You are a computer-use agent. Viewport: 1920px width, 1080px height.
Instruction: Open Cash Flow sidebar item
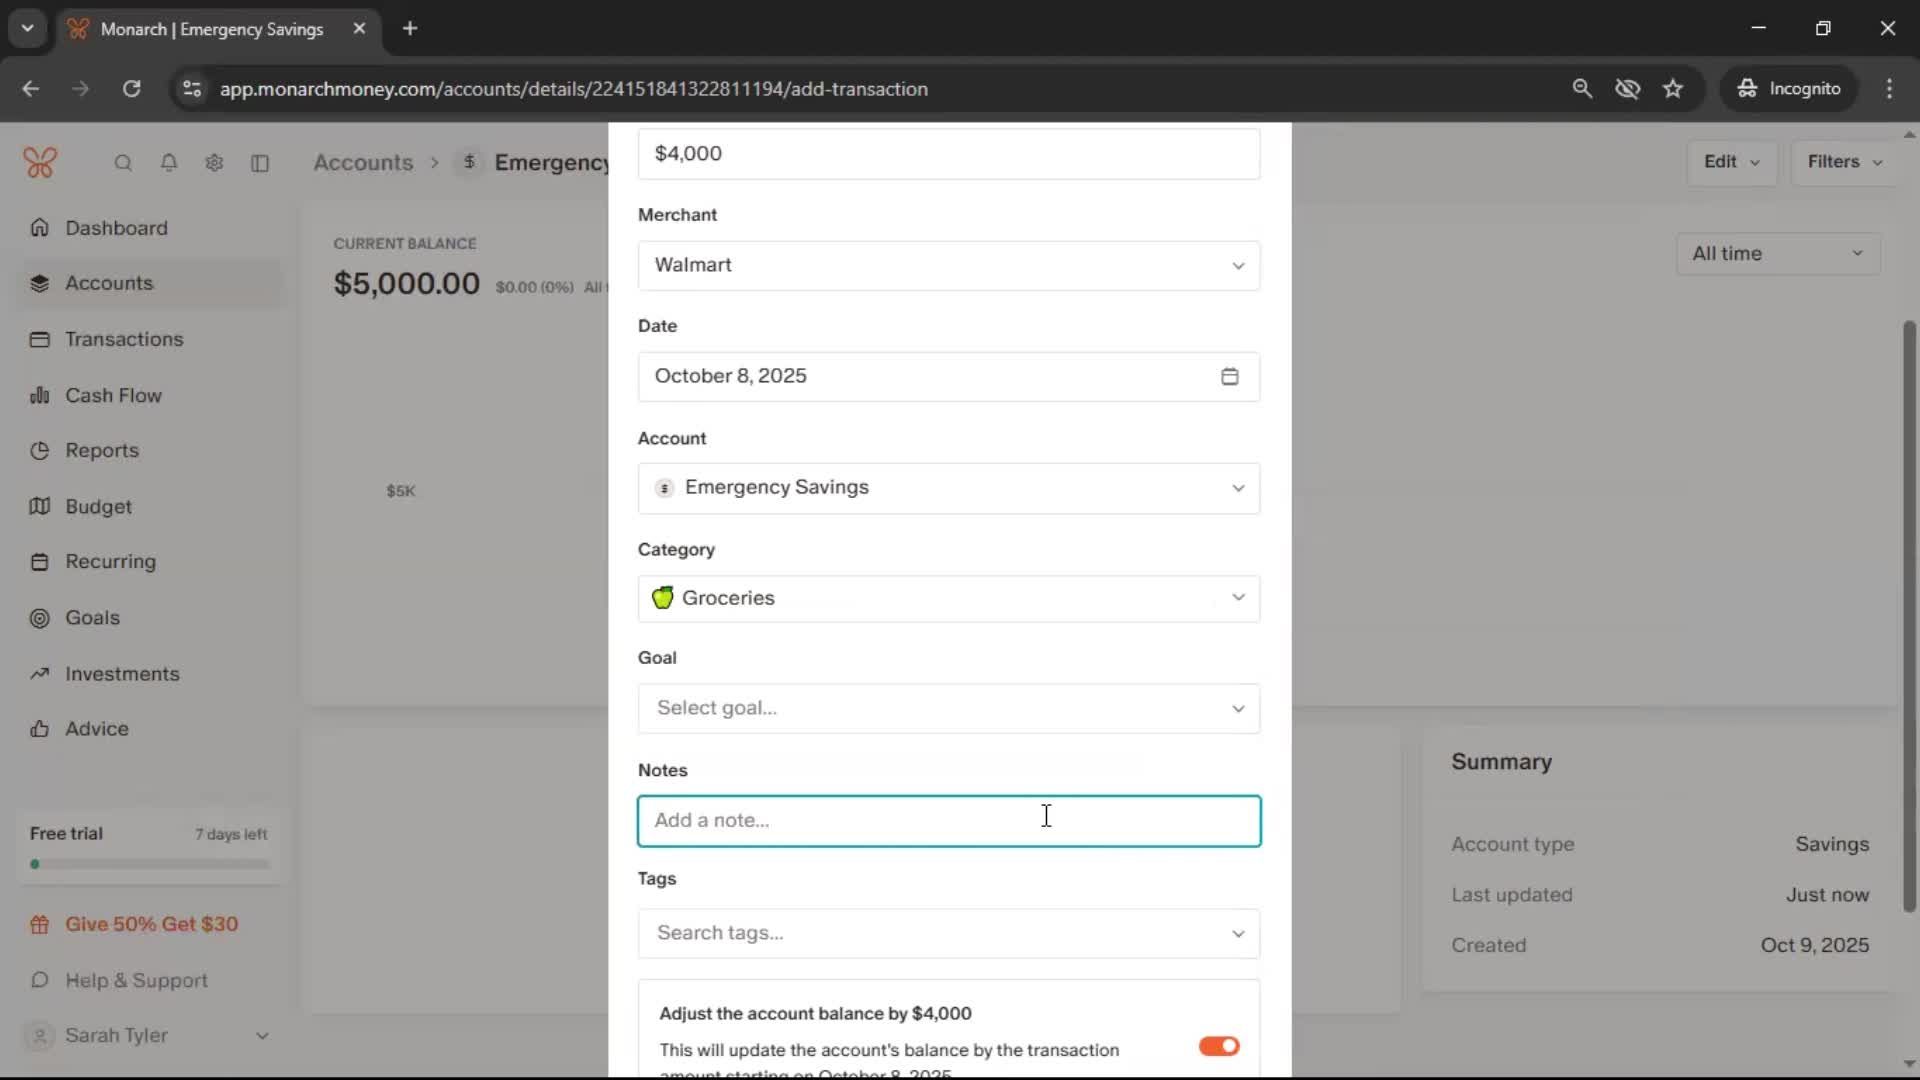coord(113,395)
